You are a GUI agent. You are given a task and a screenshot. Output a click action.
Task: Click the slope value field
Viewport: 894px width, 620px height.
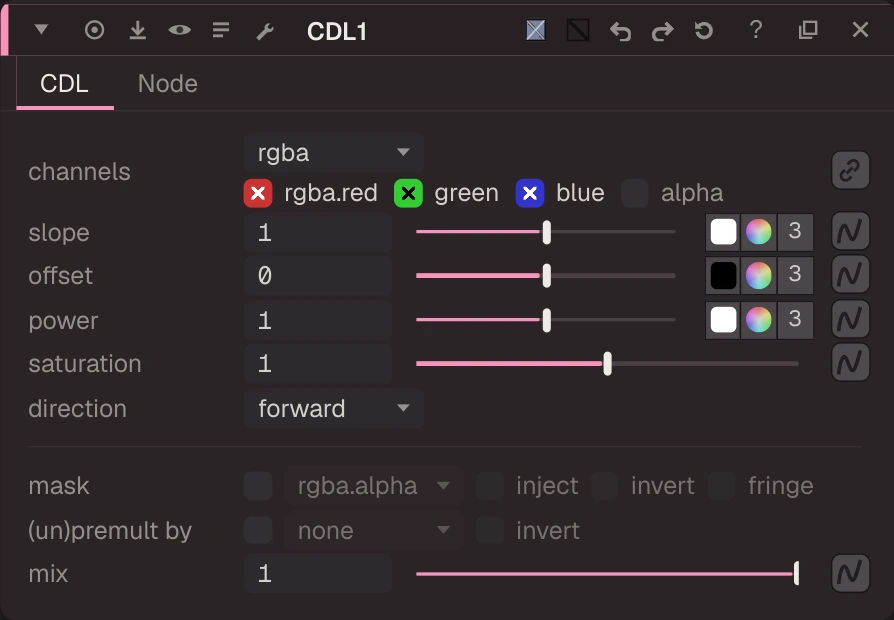(318, 232)
